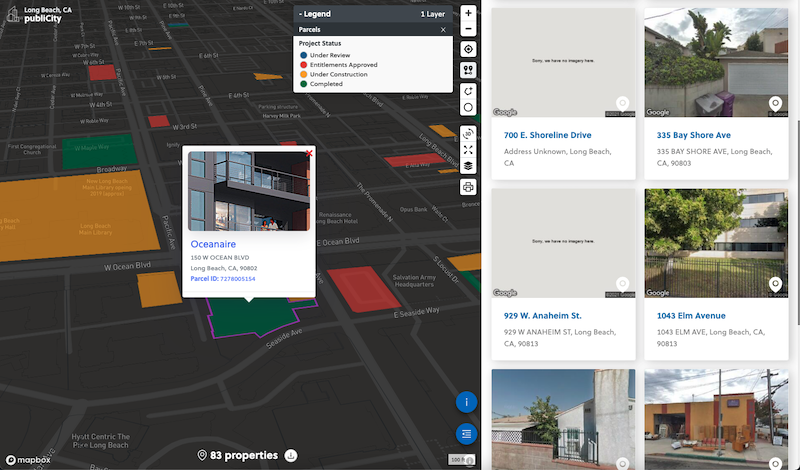Close the Parcels legend layer
Image resolution: width=800 pixels, height=470 pixels.
(443, 30)
